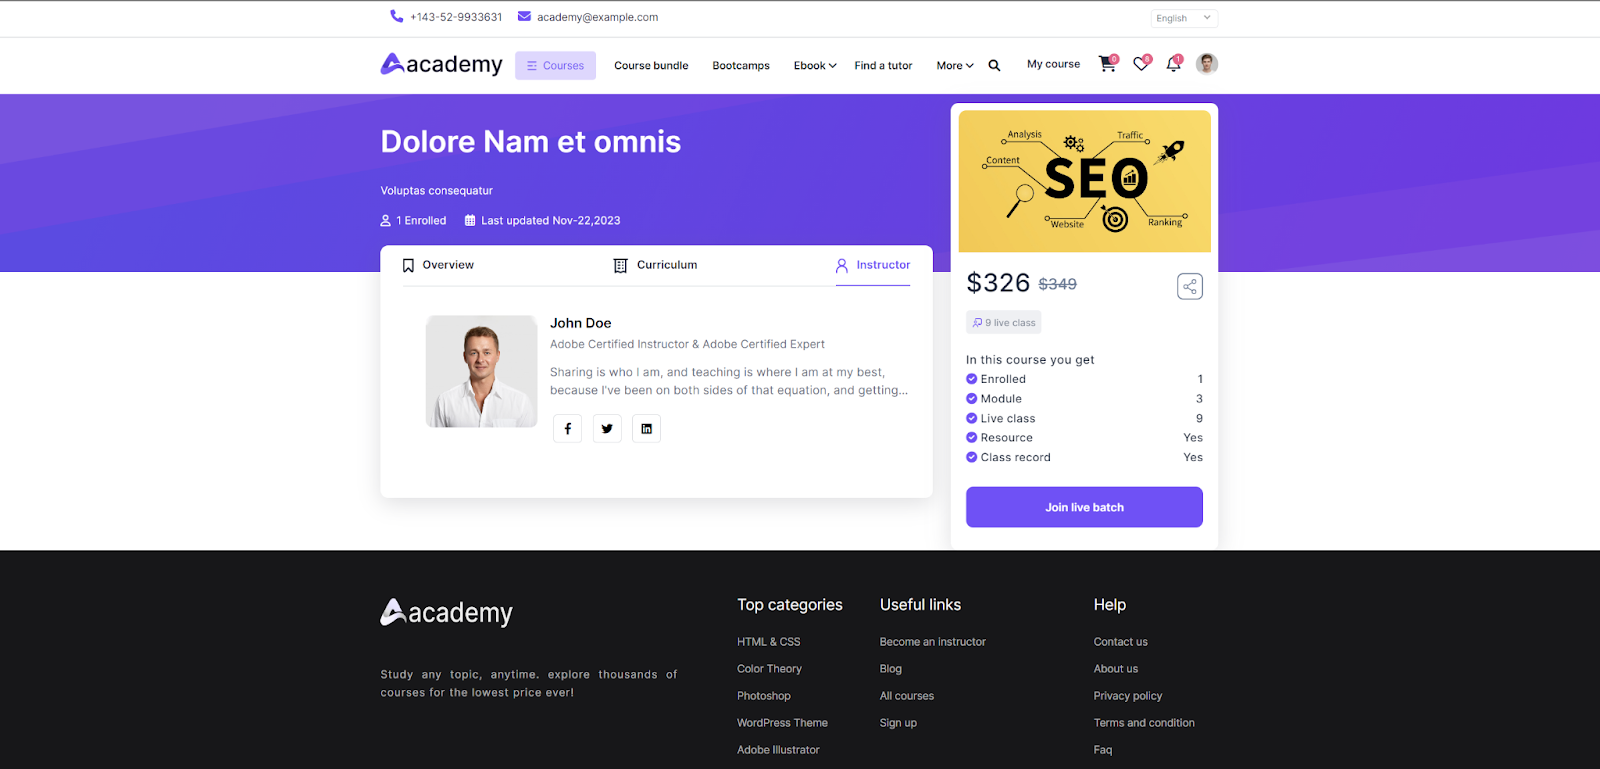
Task: Open the Courses menu button
Action: point(555,66)
